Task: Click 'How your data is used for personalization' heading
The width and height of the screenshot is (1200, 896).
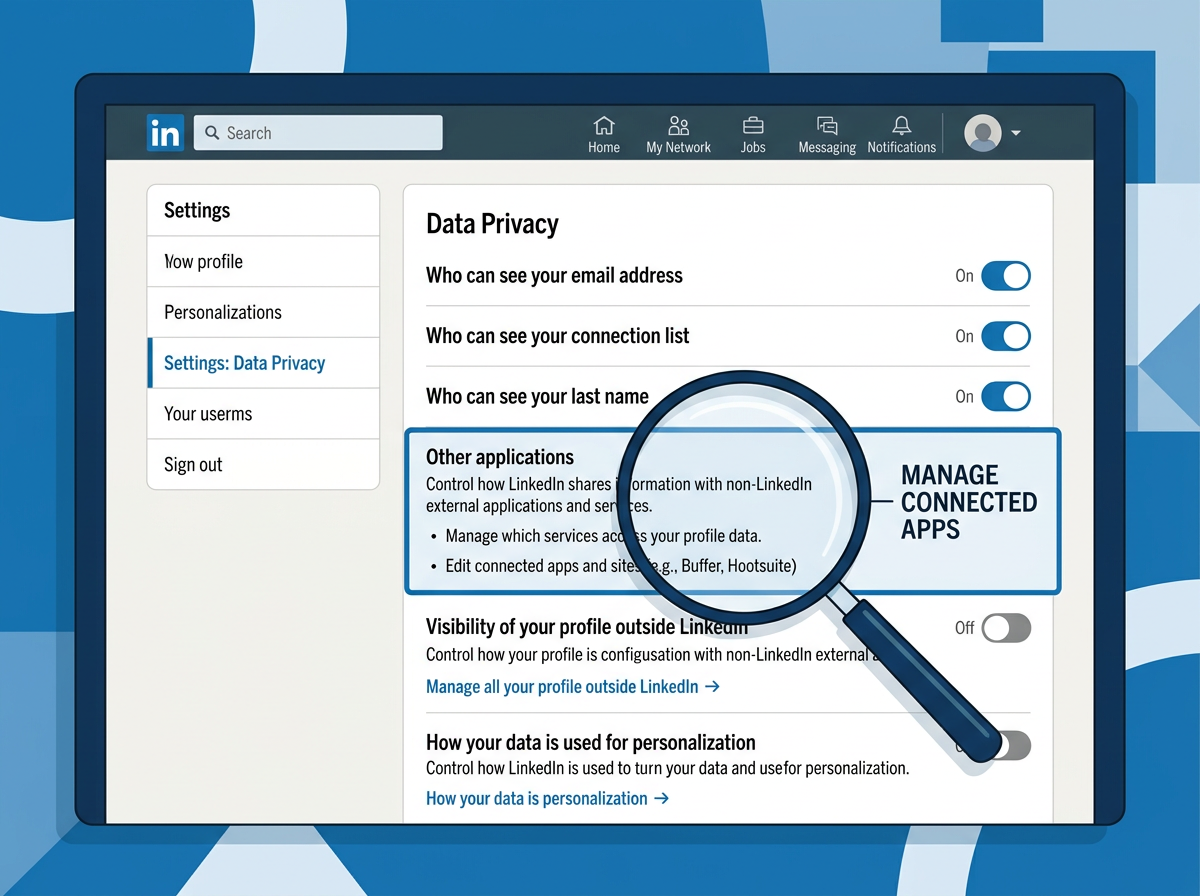Action: (591, 743)
